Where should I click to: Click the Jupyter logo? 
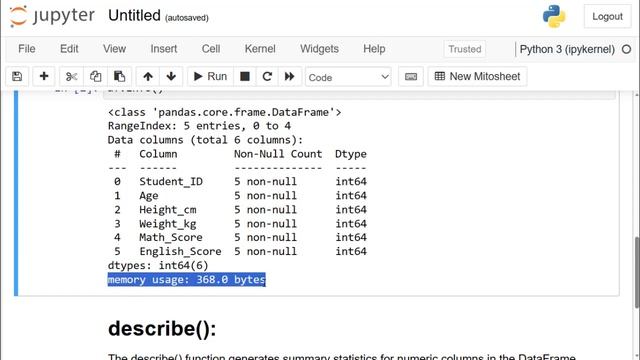[x=52, y=16]
